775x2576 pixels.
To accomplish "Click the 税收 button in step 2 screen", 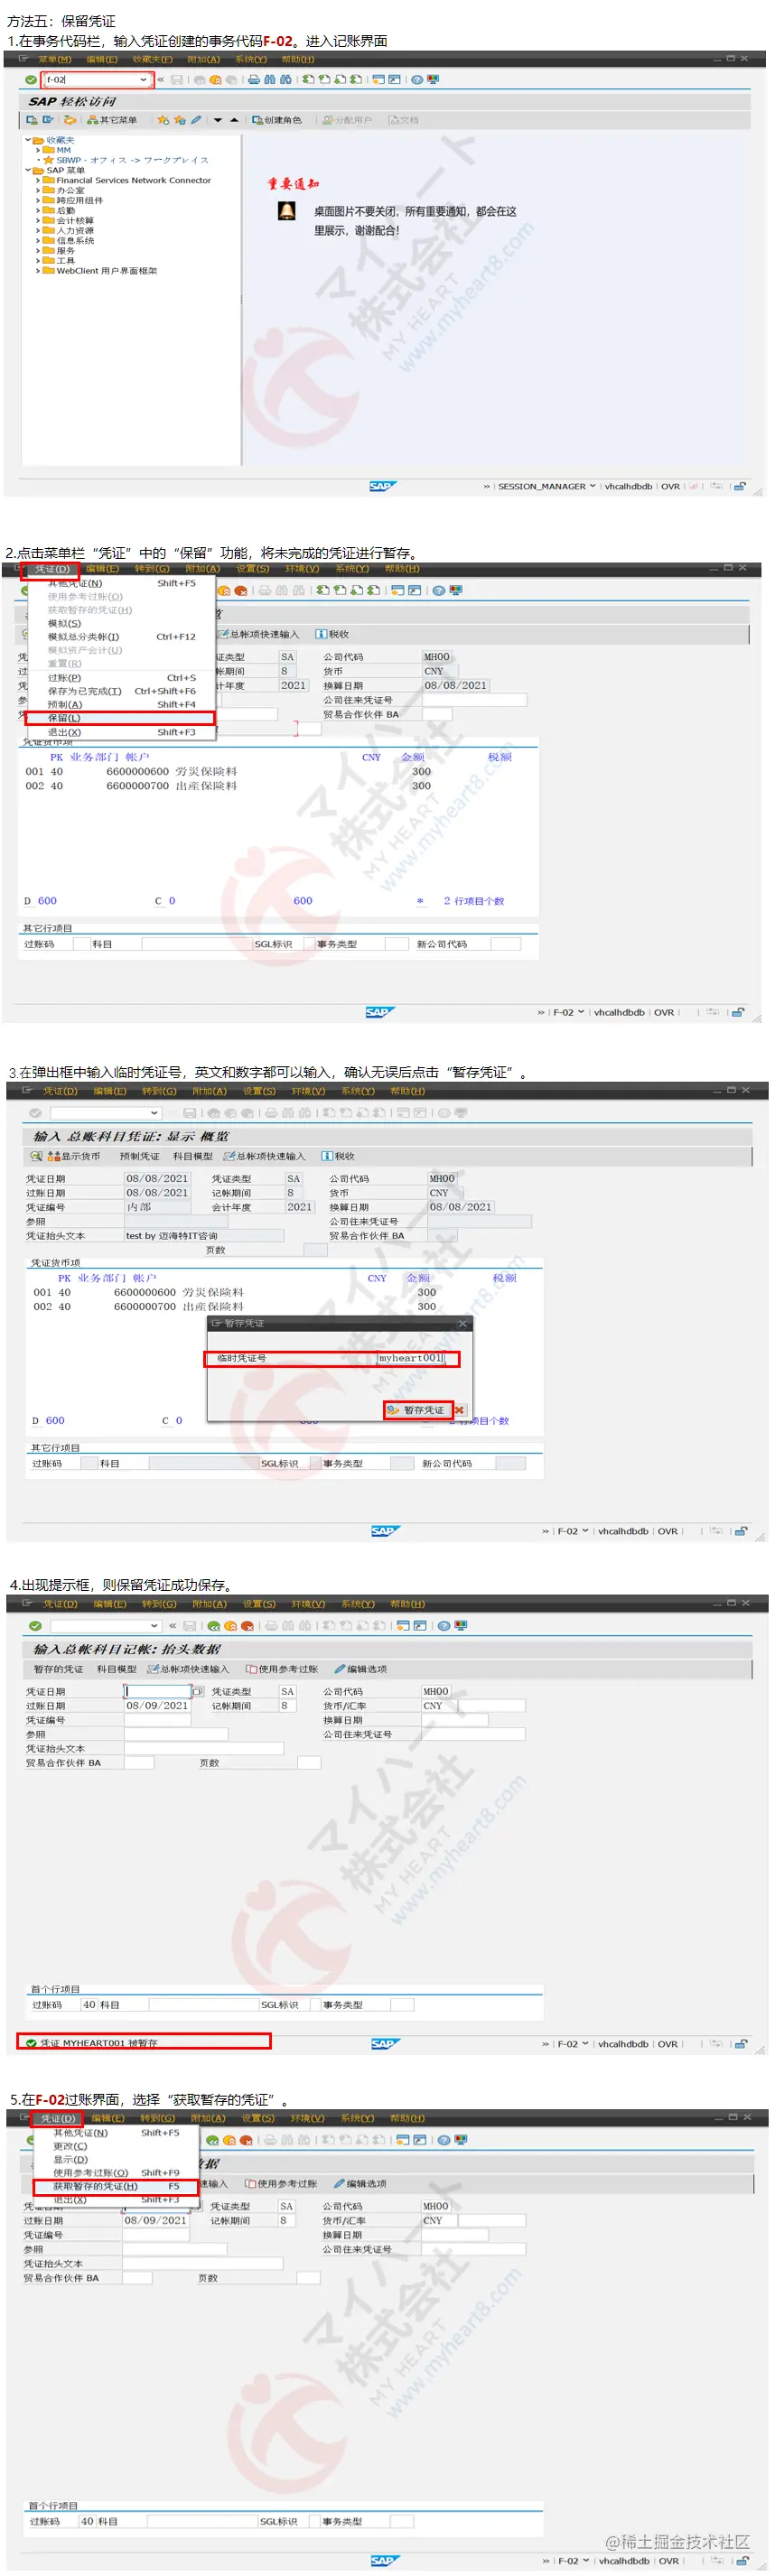I will pos(333,634).
